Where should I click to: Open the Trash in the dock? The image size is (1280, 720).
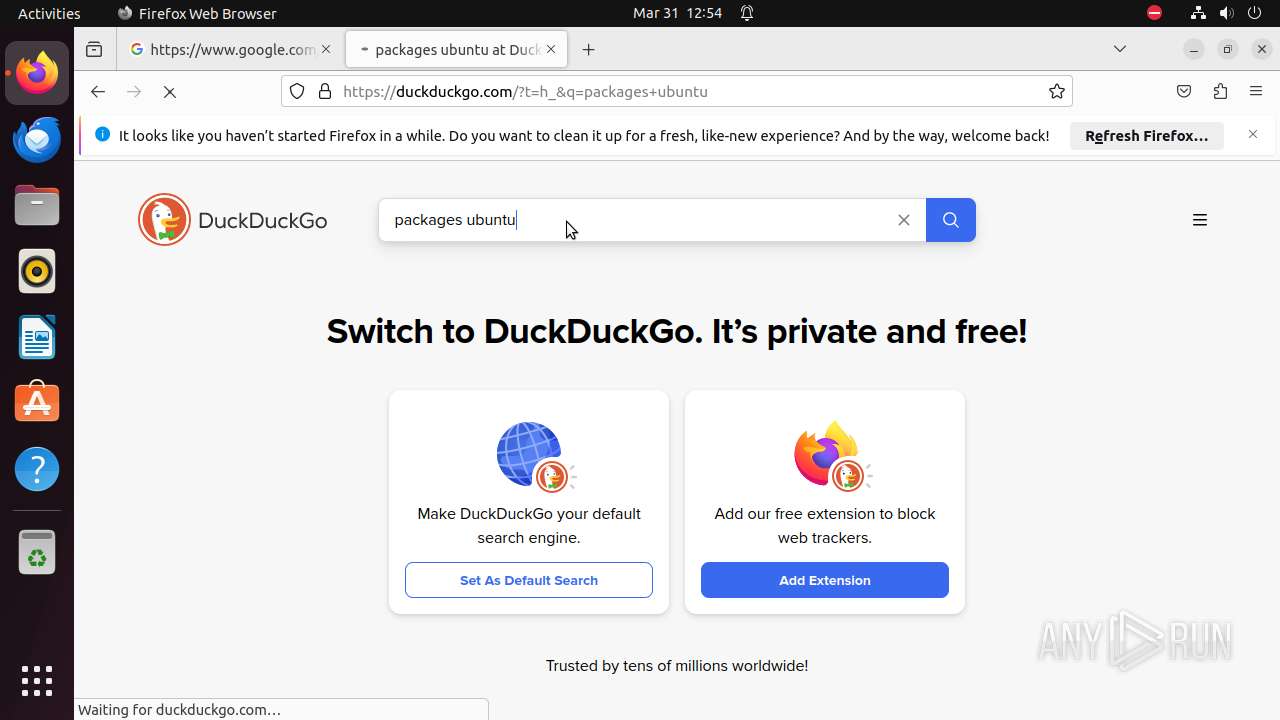click(37, 552)
